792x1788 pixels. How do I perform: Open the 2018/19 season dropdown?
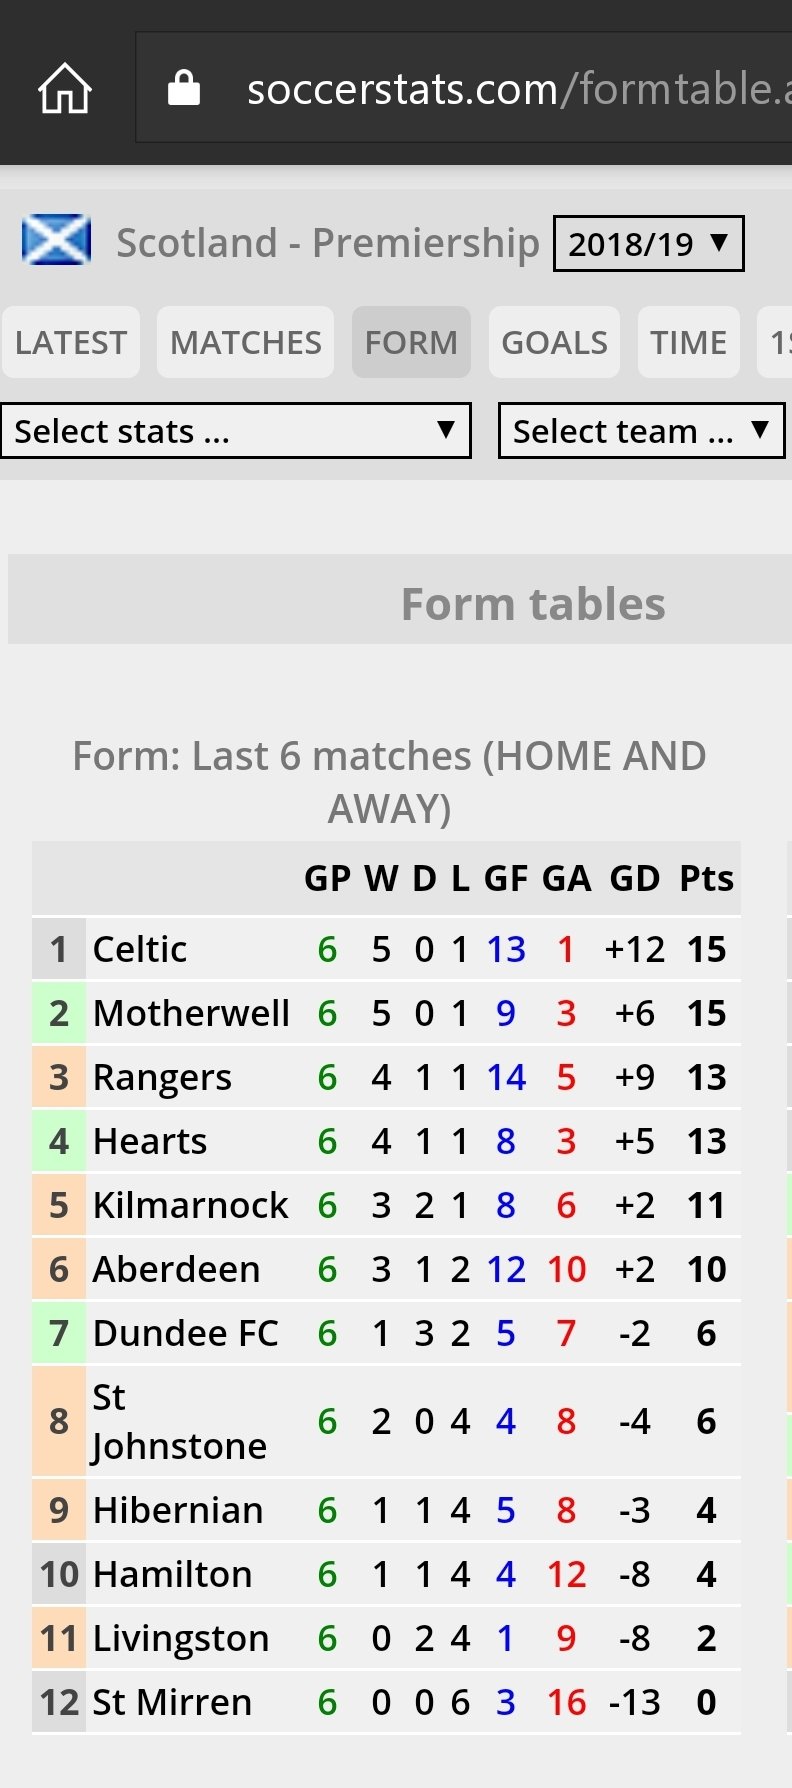click(x=649, y=243)
